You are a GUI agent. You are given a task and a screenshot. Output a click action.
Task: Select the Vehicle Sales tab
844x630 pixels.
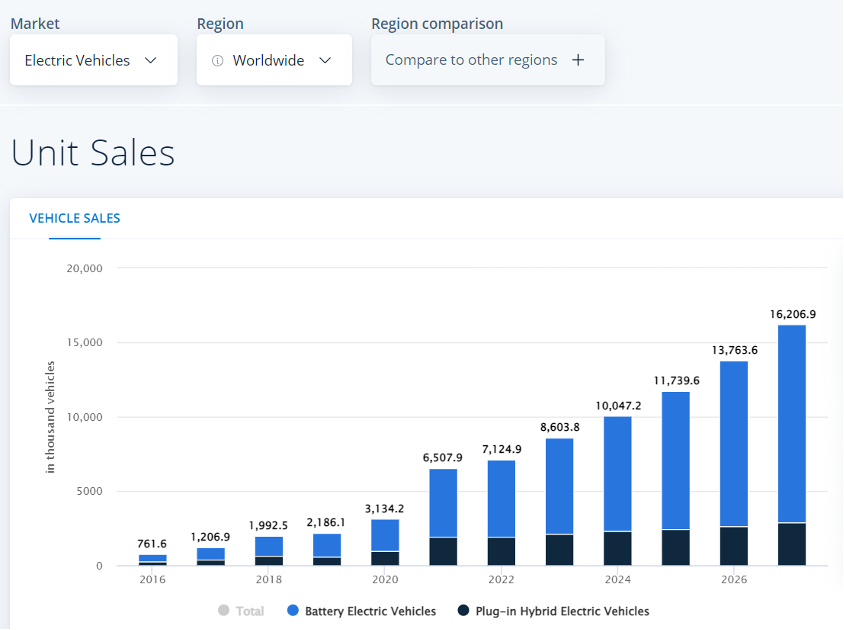coord(75,218)
